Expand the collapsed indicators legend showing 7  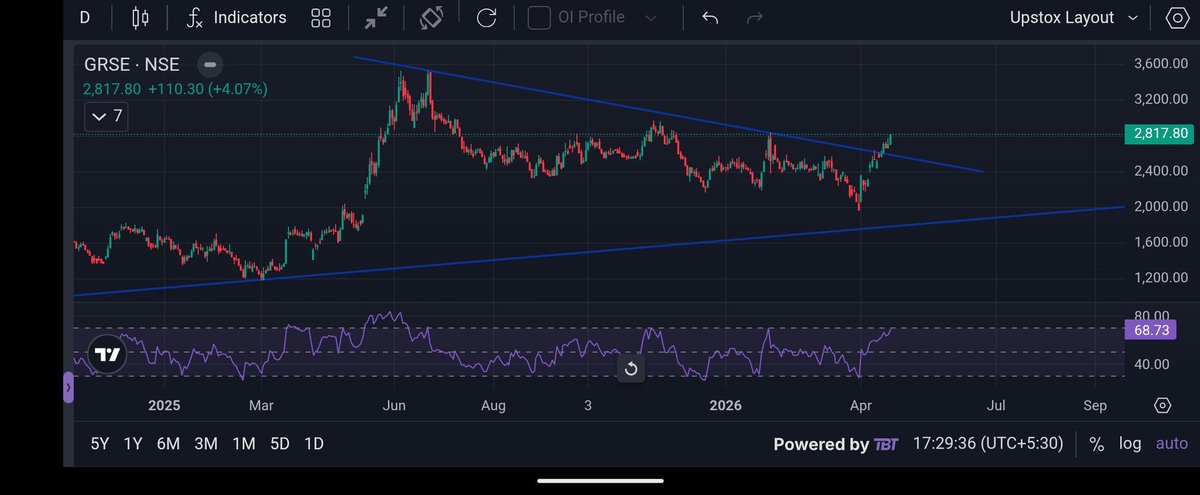pos(106,116)
